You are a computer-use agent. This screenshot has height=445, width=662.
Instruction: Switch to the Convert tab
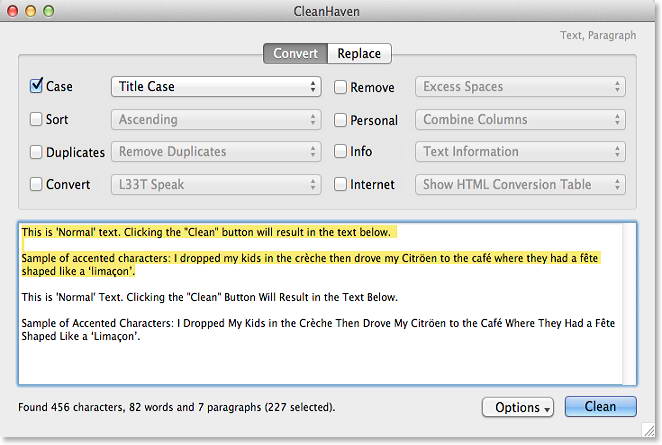(295, 54)
